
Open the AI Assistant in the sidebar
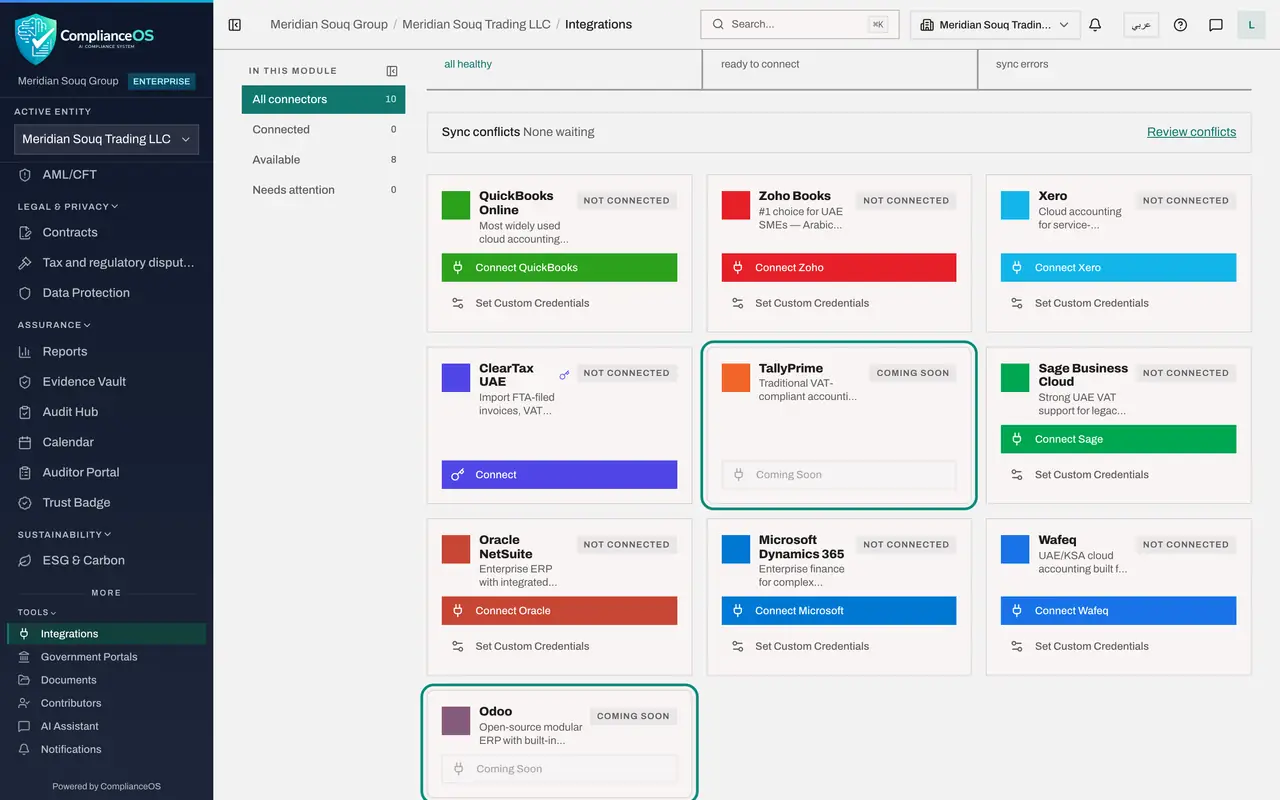click(106, 727)
